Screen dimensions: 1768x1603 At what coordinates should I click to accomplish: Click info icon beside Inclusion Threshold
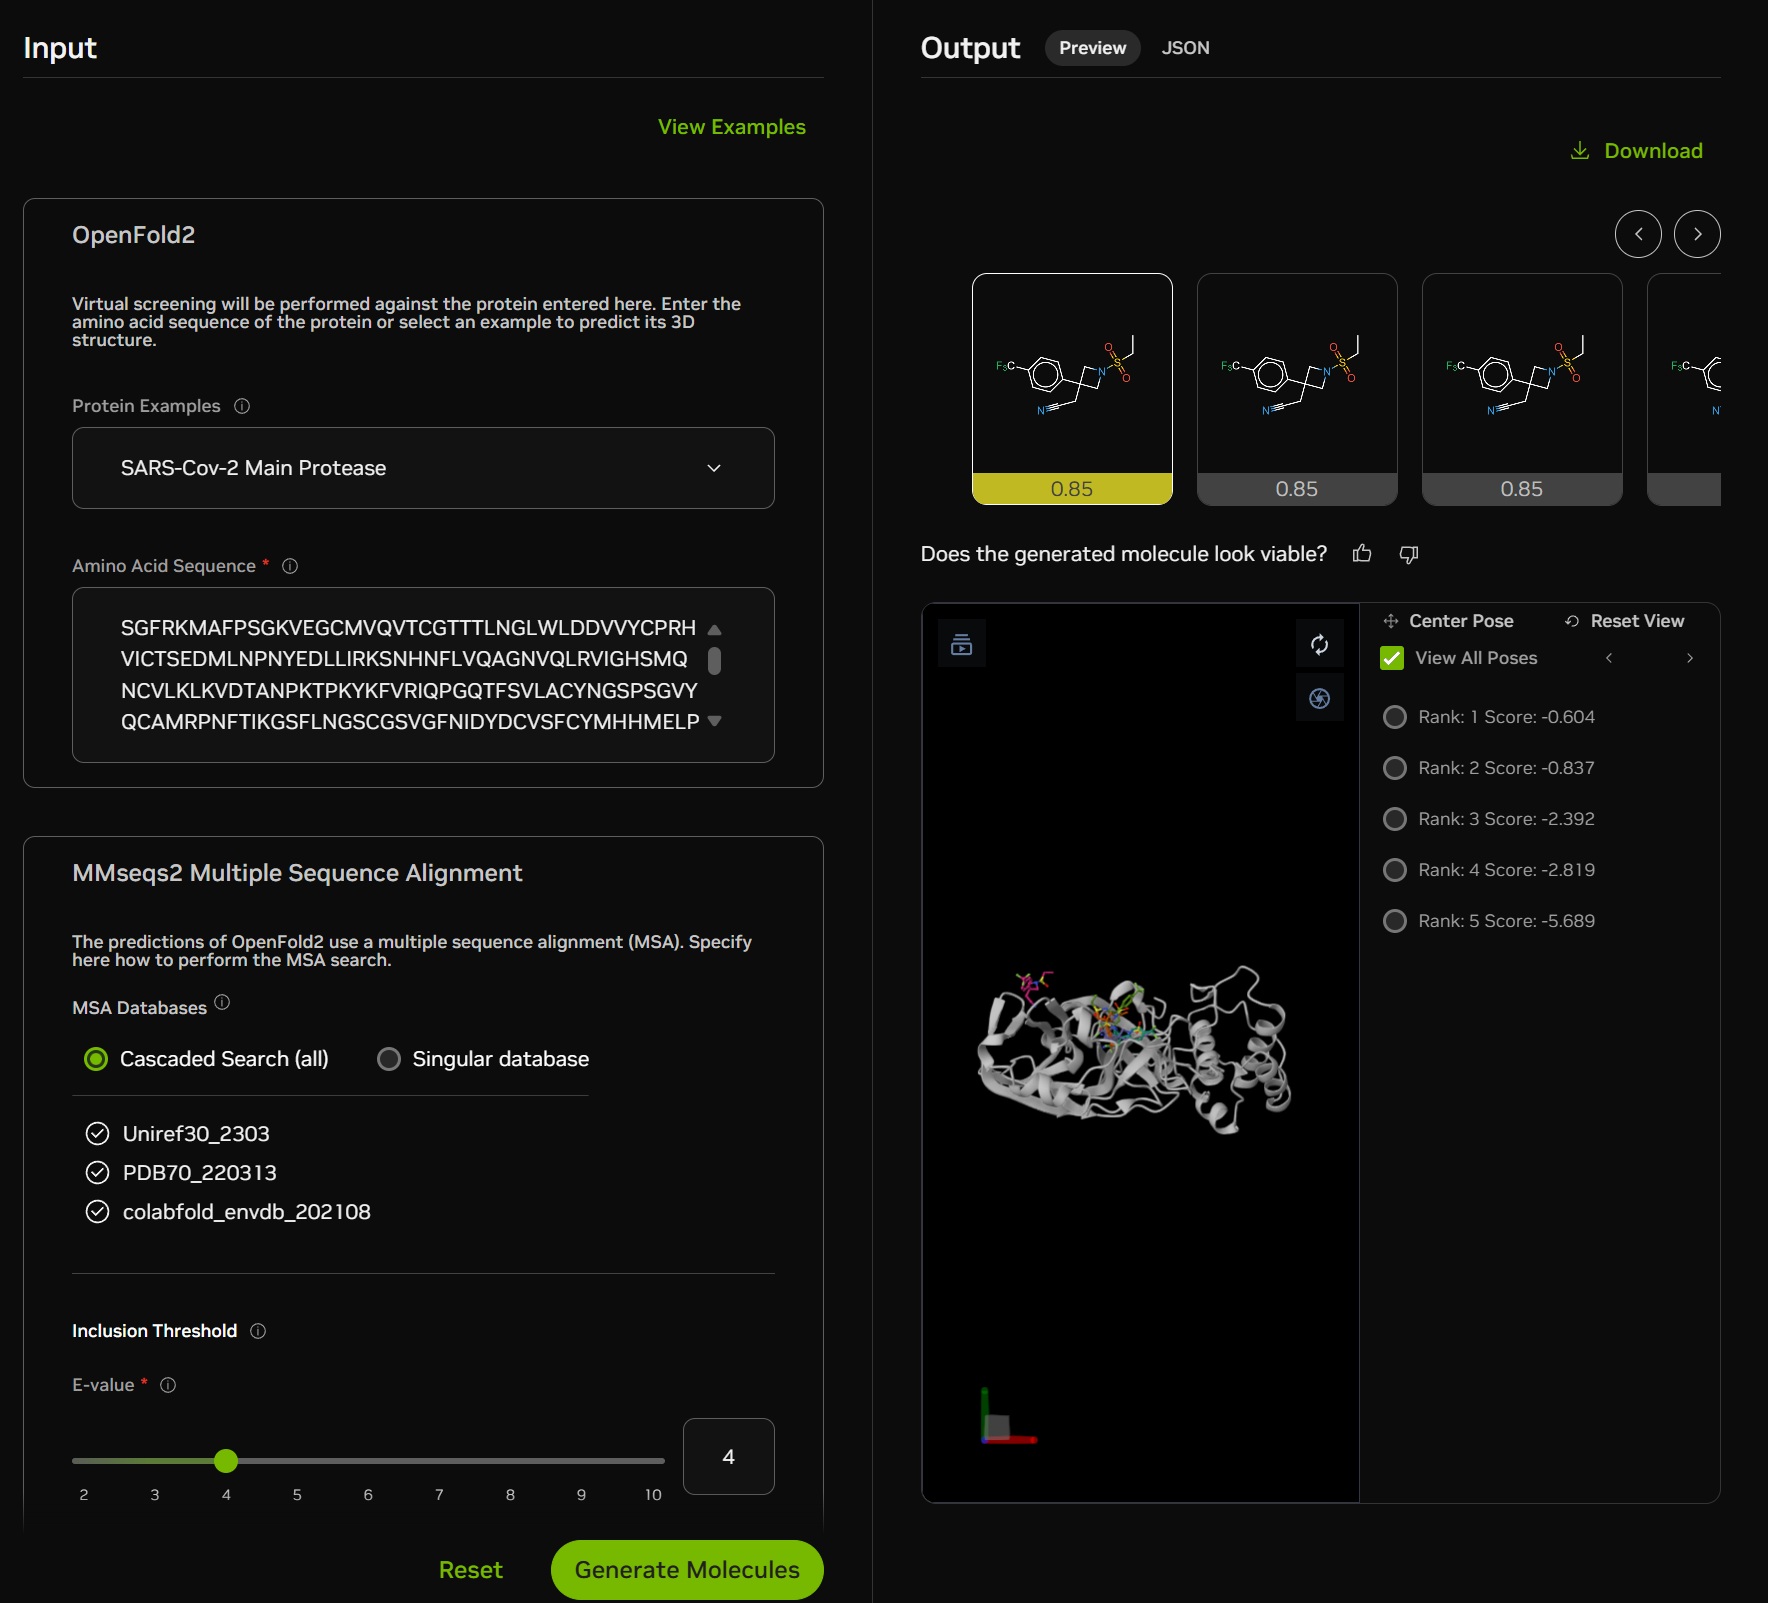(x=258, y=1331)
